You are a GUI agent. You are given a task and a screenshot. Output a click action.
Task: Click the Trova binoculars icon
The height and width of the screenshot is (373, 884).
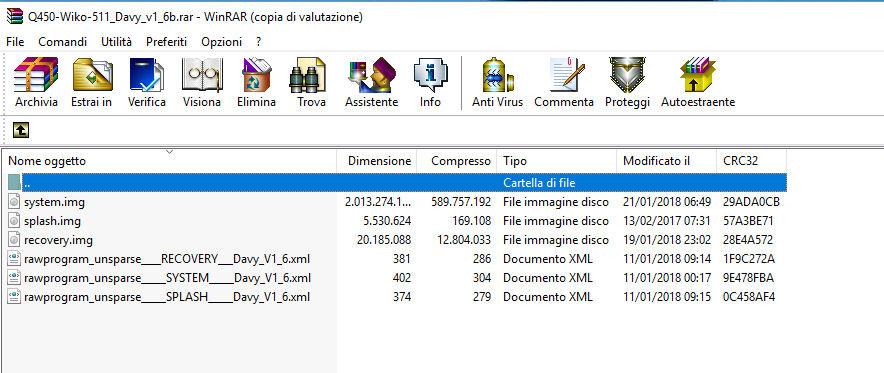tap(308, 74)
